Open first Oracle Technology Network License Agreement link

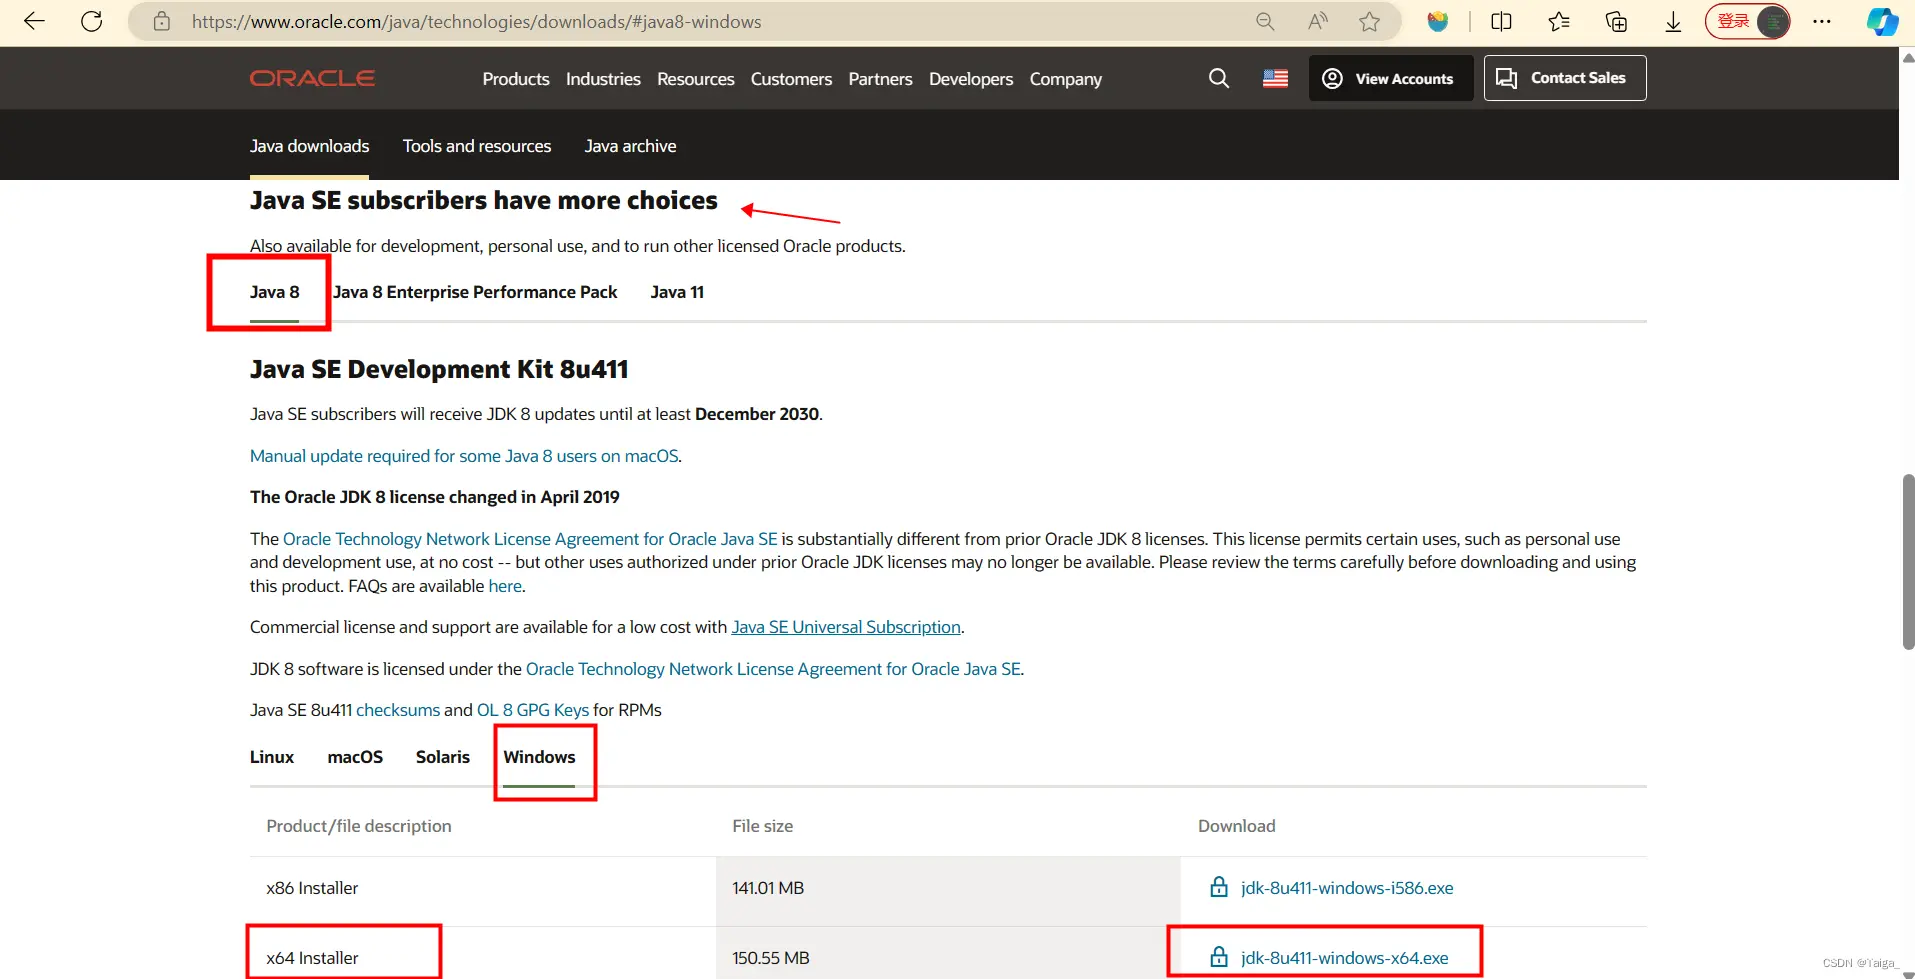click(530, 539)
